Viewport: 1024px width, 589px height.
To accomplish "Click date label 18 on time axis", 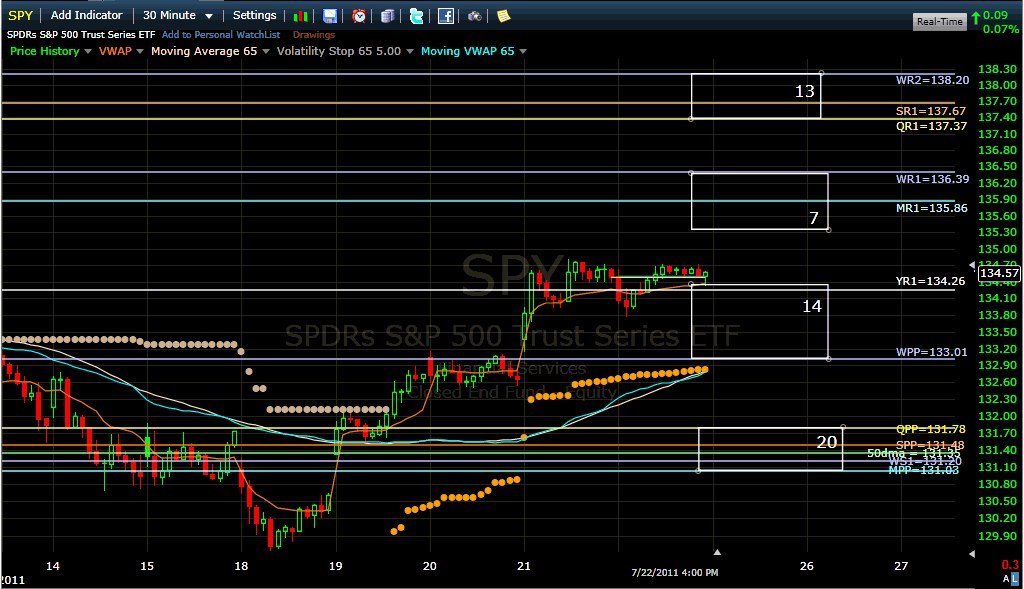I will [242, 566].
